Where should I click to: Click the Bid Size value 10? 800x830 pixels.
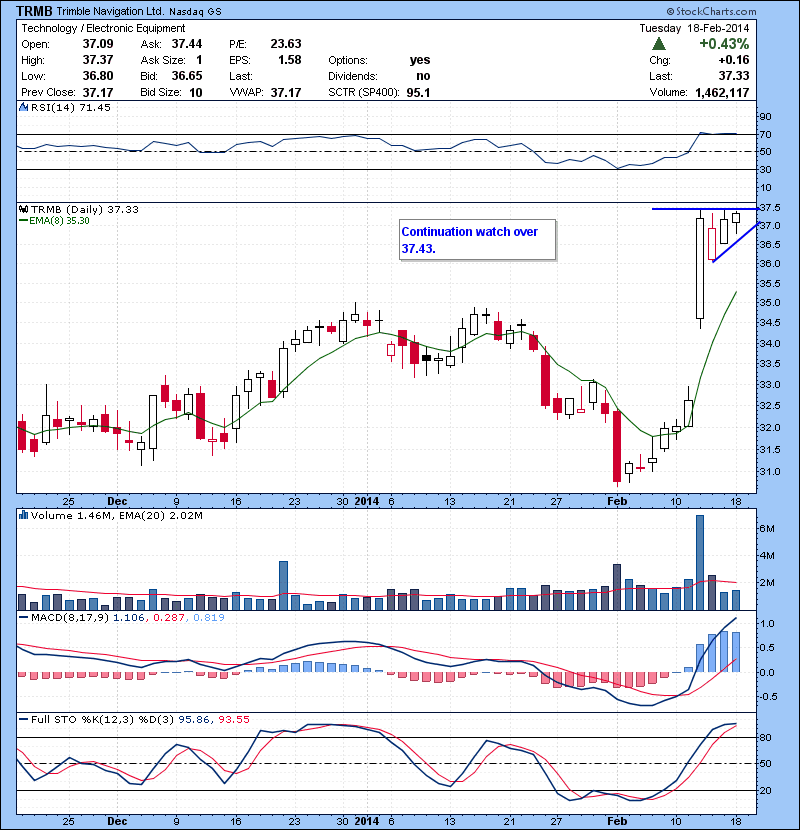point(196,93)
